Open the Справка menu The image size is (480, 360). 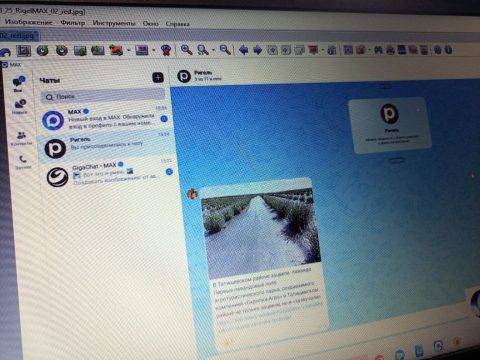pyautogui.click(x=178, y=24)
